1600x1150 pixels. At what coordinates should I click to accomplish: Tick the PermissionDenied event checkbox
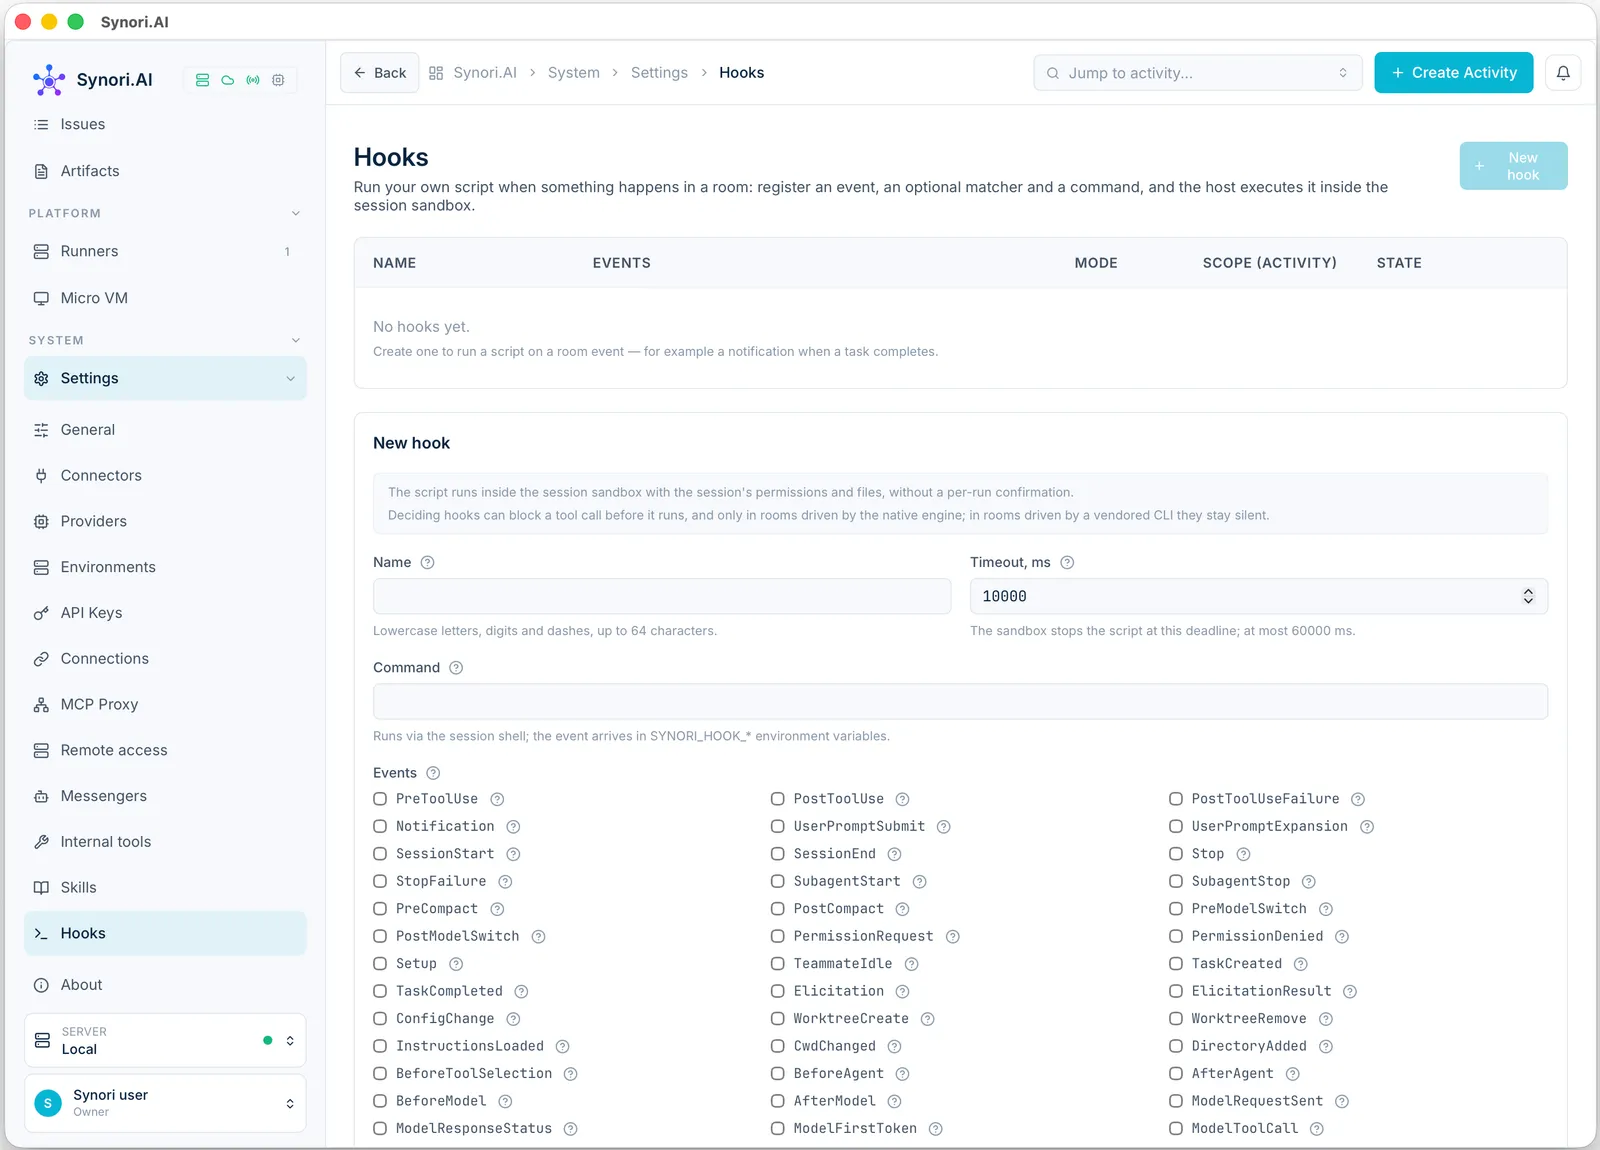[x=1176, y=936]
